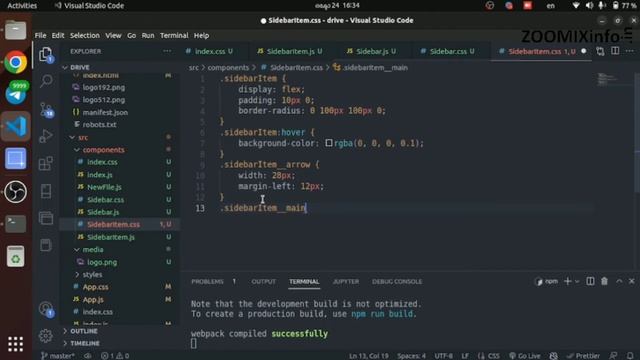This screenshot has width=640, height=360.
Task: Click Go Live in status bar
Action: tap(525, 356)
